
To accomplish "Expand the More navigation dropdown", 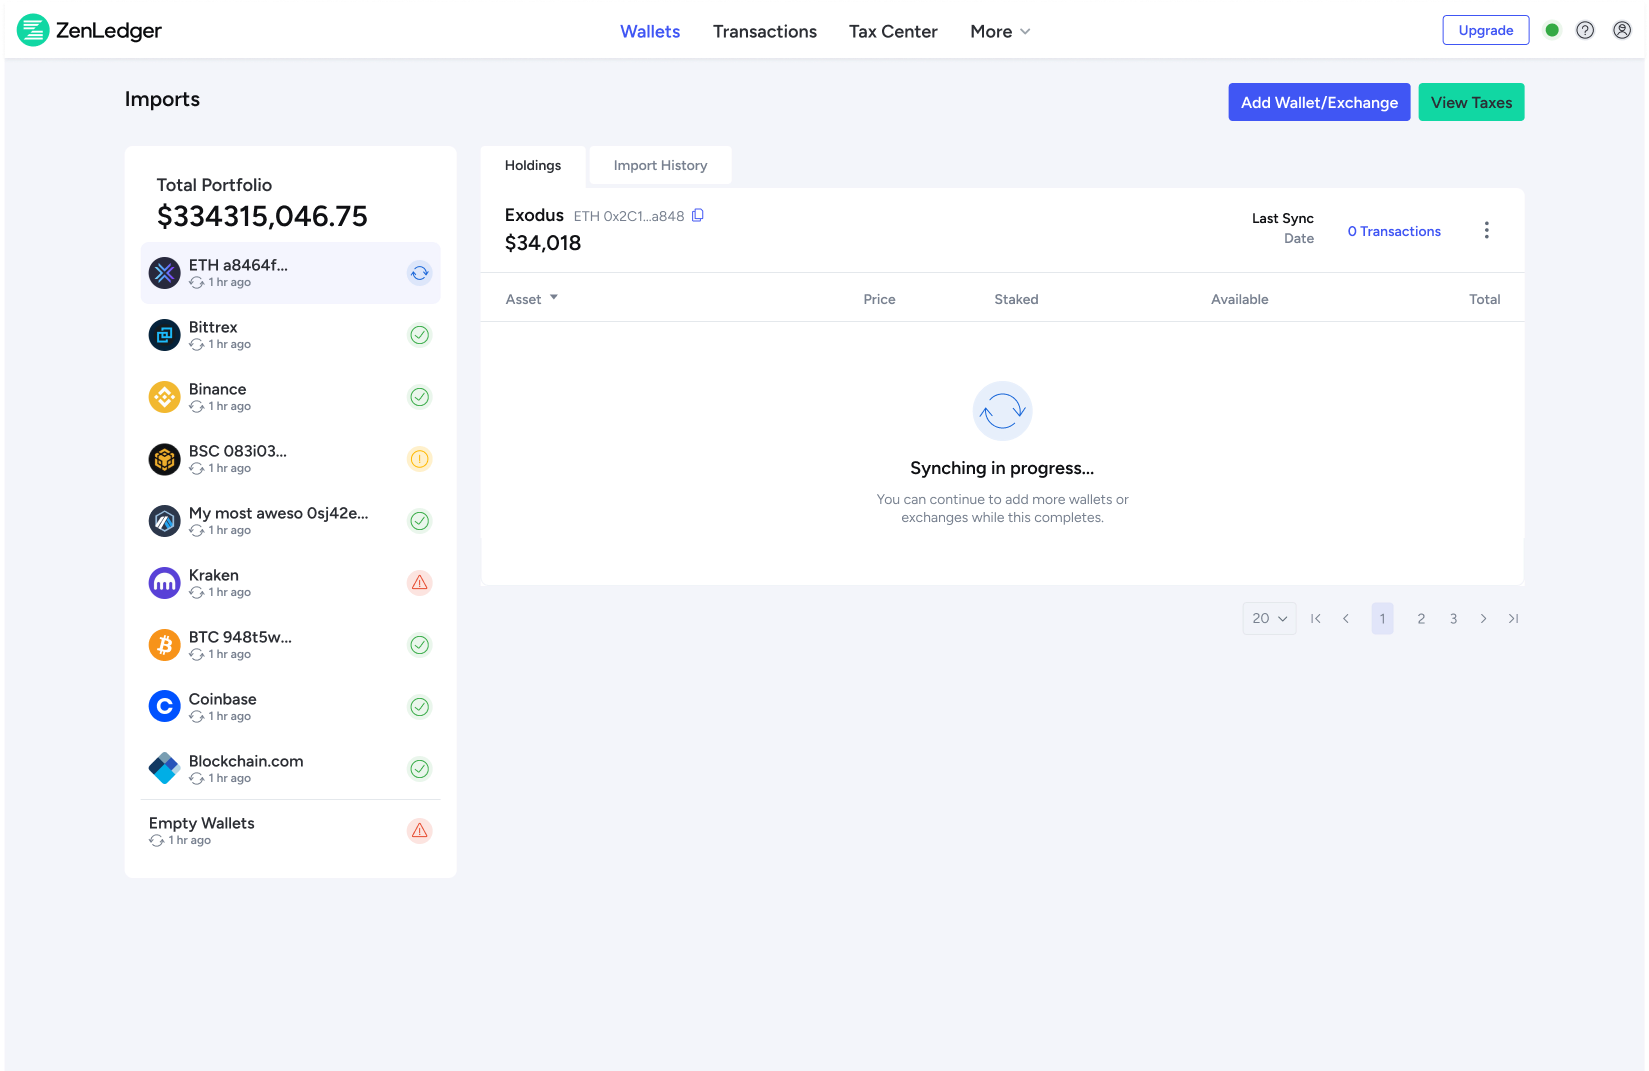I will tap(1000, 31).
